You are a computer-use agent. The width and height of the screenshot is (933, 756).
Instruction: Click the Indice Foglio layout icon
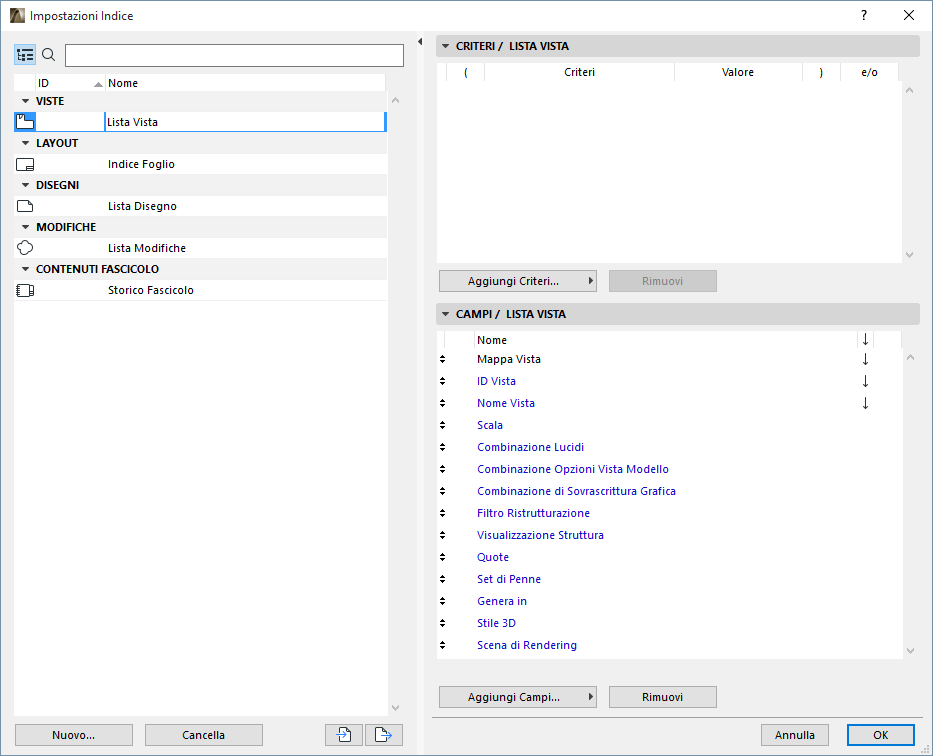pyautogui.click(x=24, y=163)
